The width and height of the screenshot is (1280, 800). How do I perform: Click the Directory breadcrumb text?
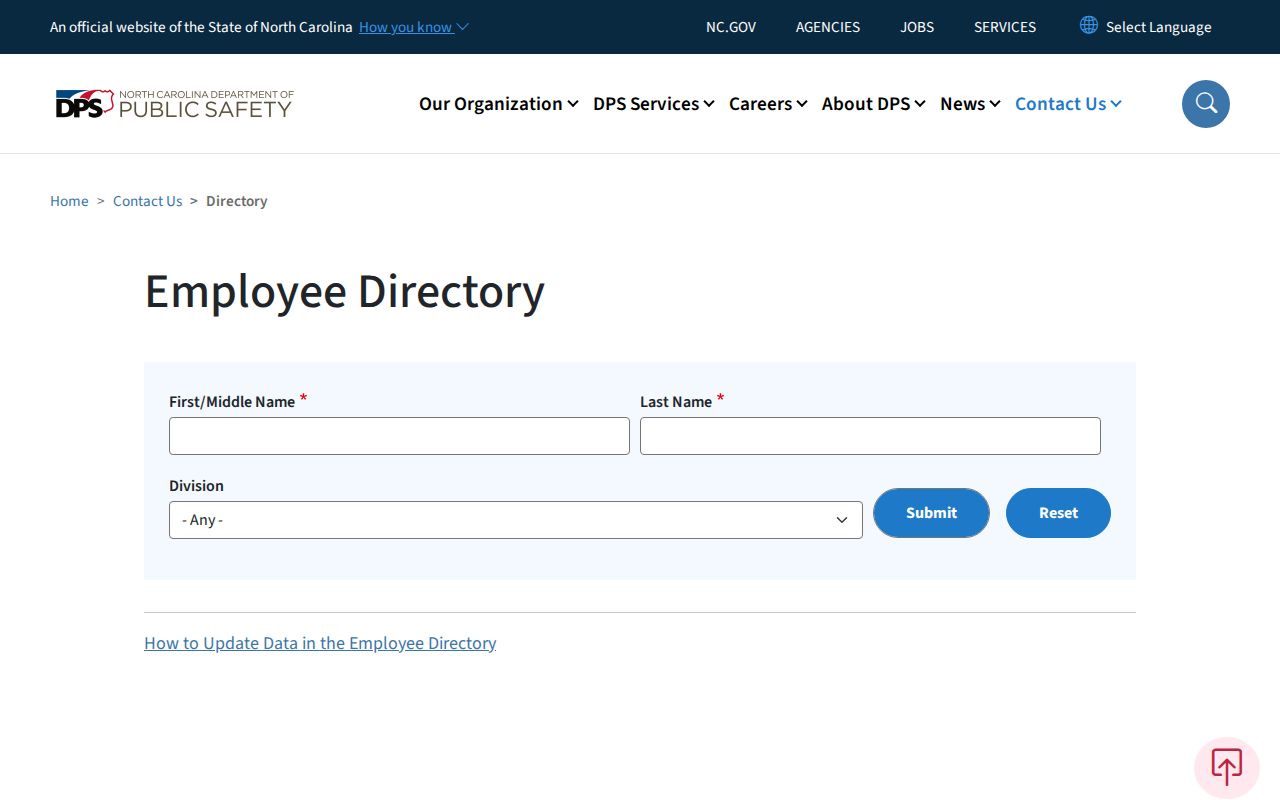(237, 201)
